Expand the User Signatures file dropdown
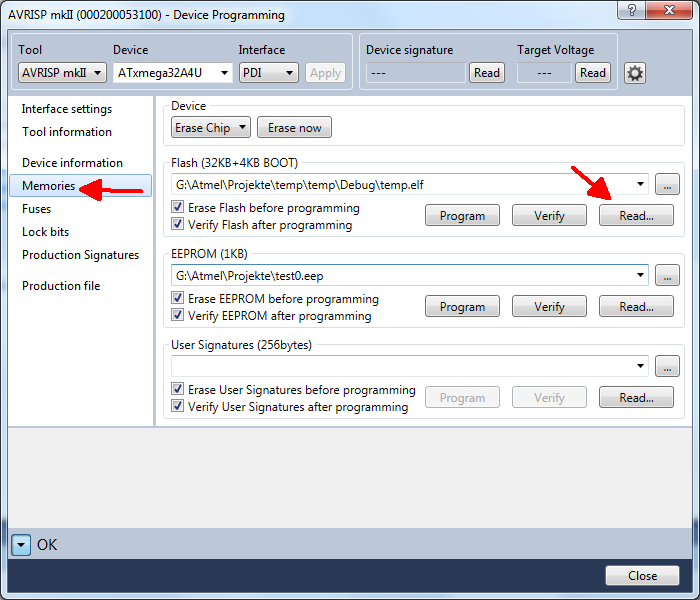 point(640,366)
